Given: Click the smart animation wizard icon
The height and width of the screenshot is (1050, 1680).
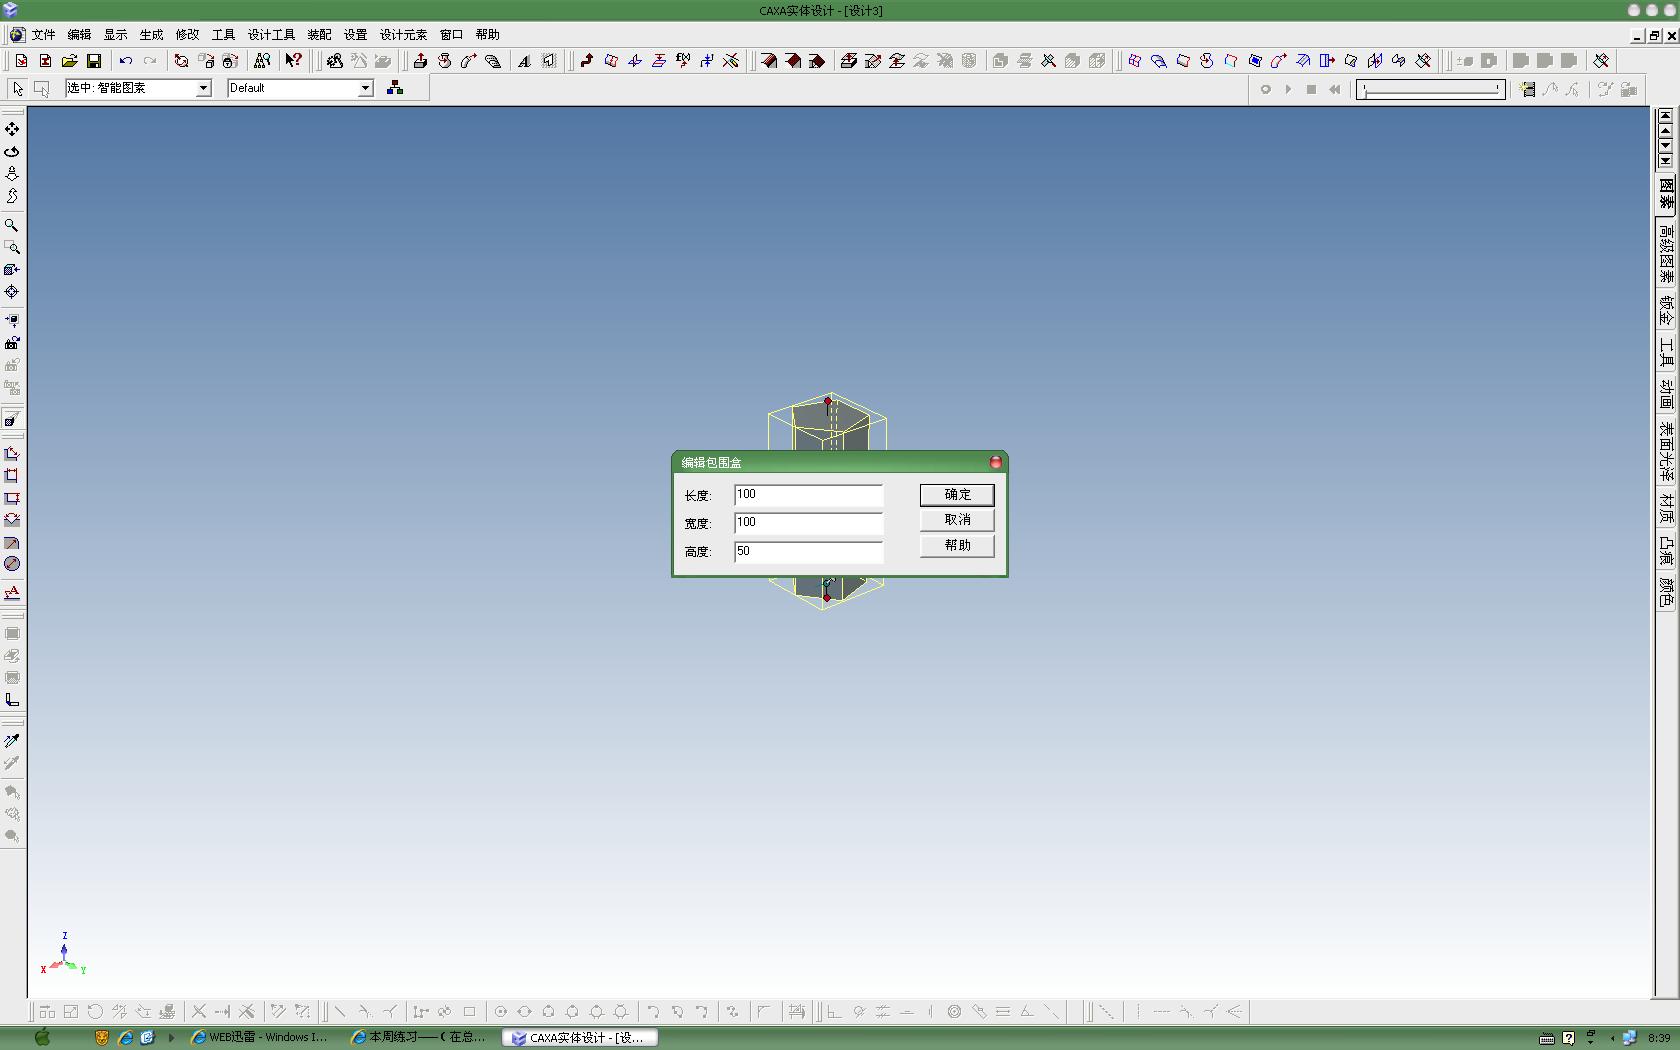Looking at the screenshot, I should pyautogui.click(x=1527, y=89).
